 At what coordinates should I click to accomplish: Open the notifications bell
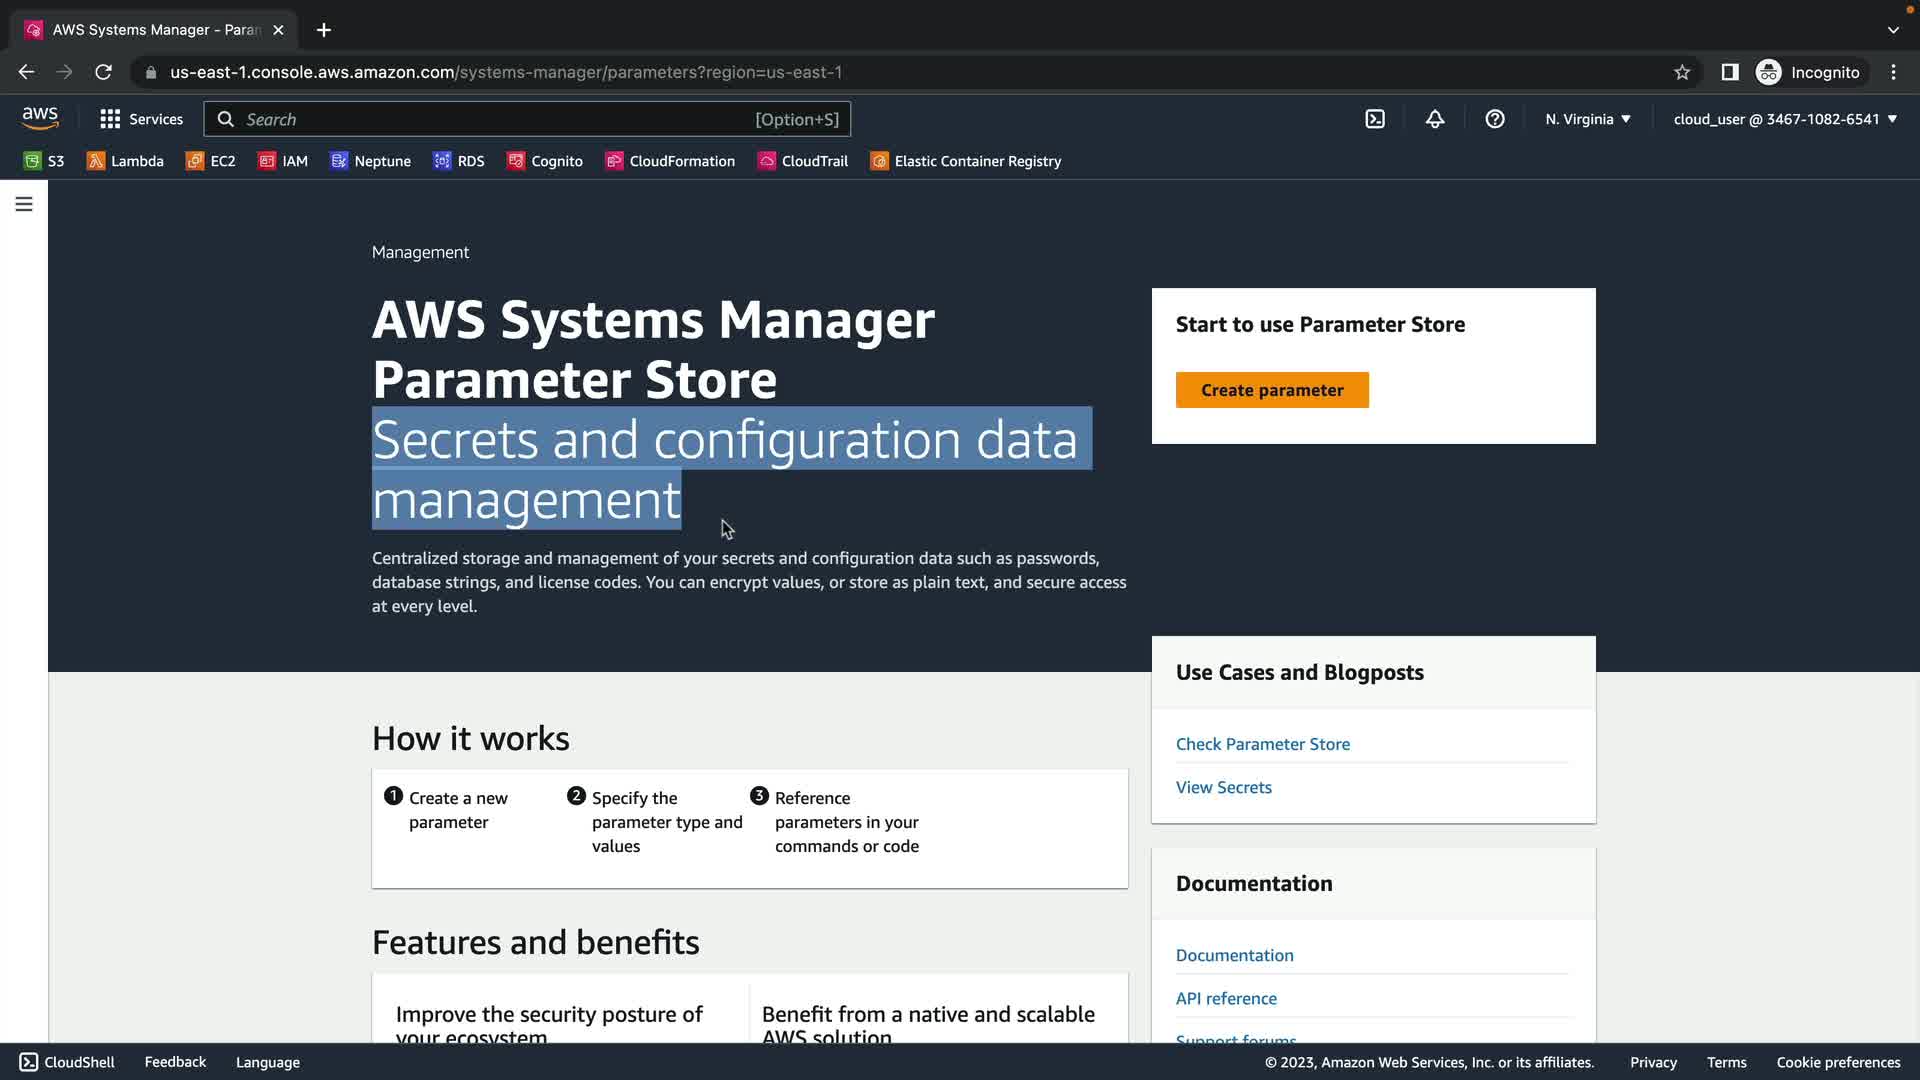coord(1435,119)
